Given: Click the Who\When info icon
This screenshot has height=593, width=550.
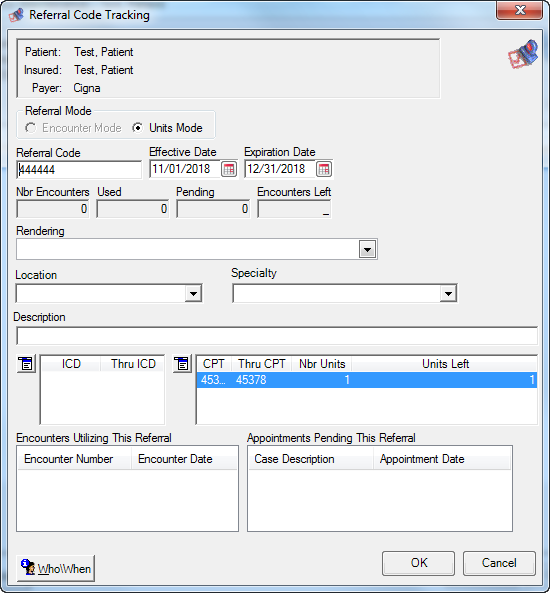Looking at the screenshot, I should pos(28,567).
